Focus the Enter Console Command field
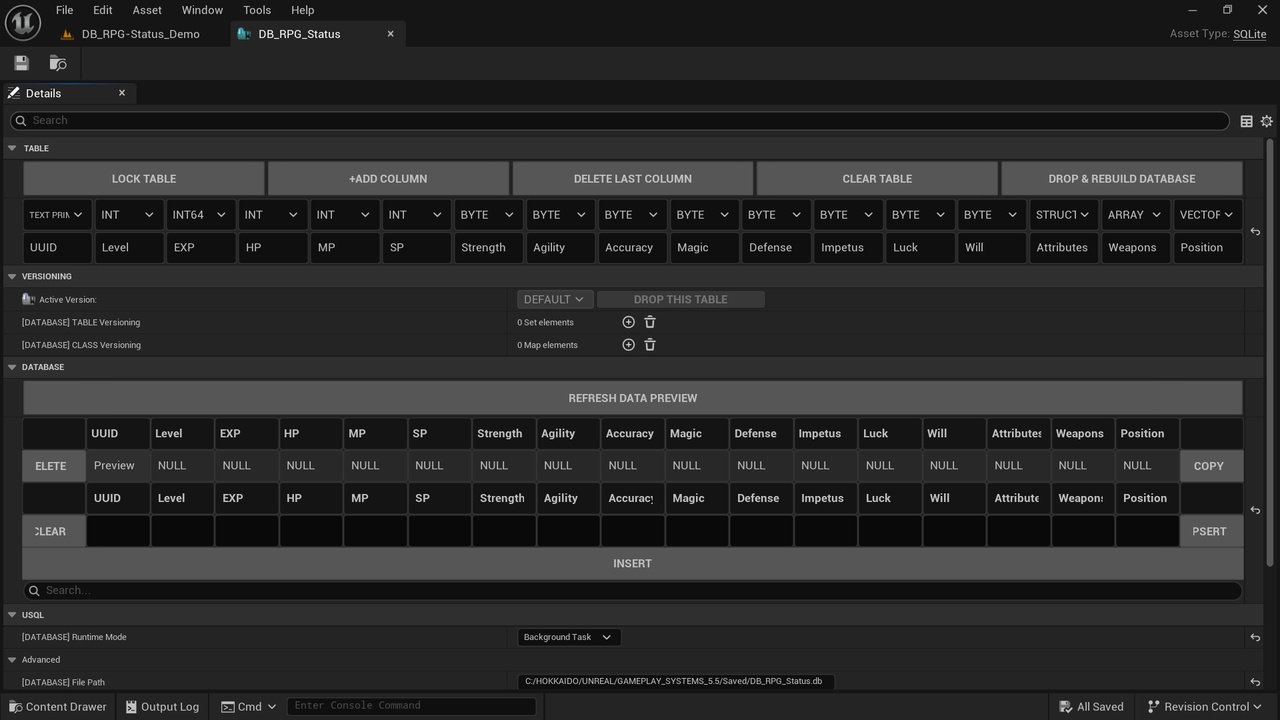 tap(411, 706)
